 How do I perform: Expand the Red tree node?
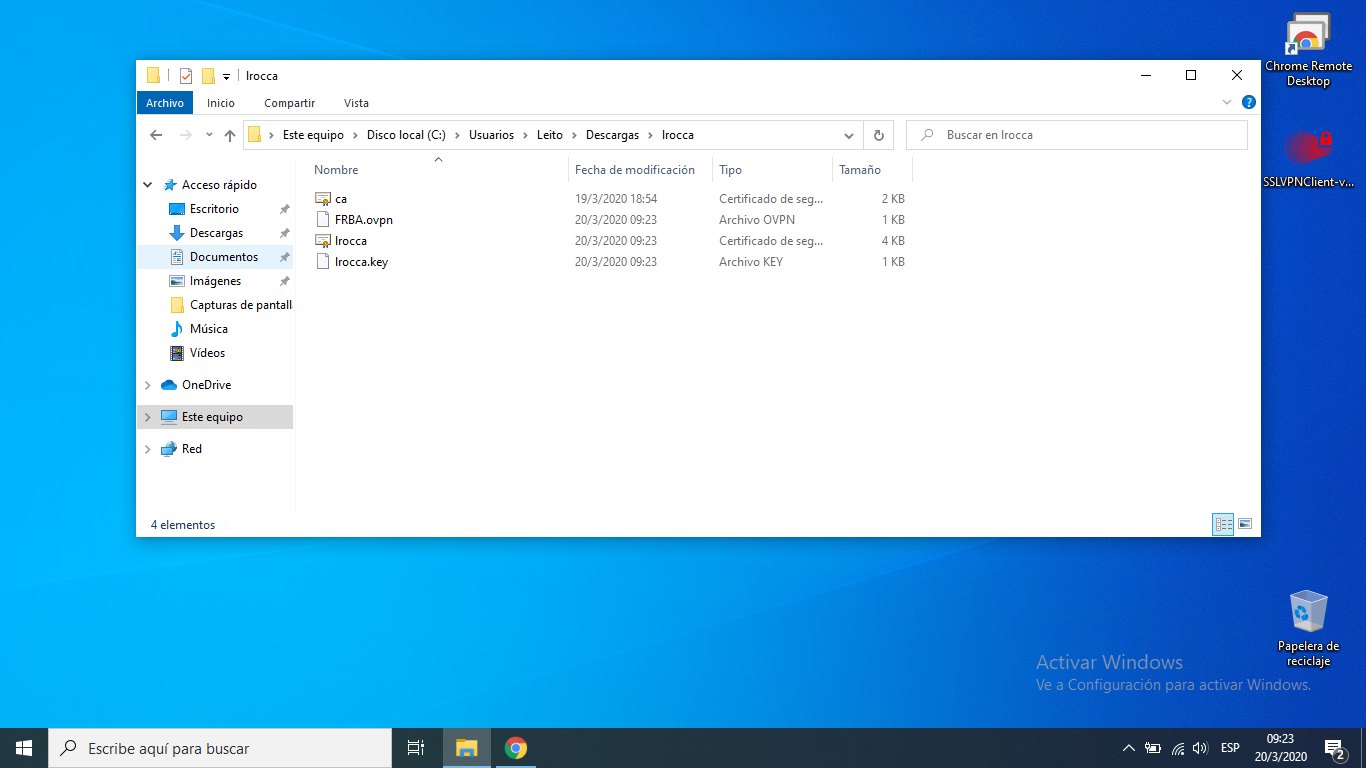(x=148, y=449)
